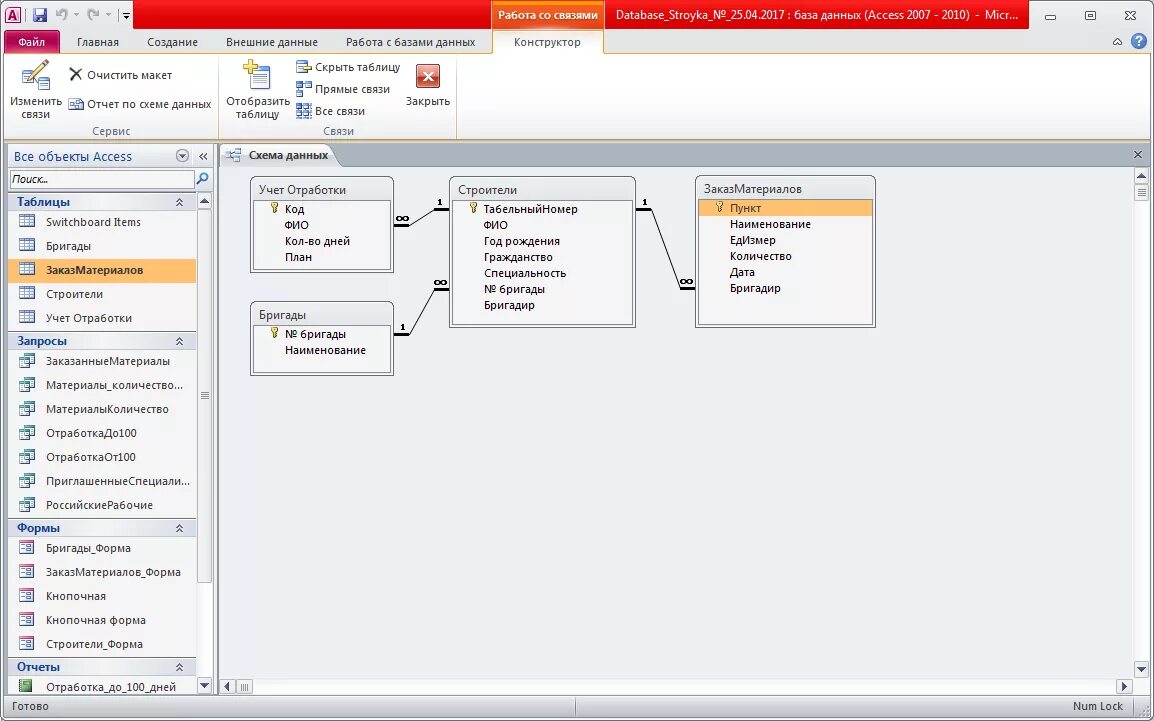Image resolution: width=1154 pixels, height=721 pixels.
Task: Click Скрыть таблицу command
Action: (x=348, y=67)
